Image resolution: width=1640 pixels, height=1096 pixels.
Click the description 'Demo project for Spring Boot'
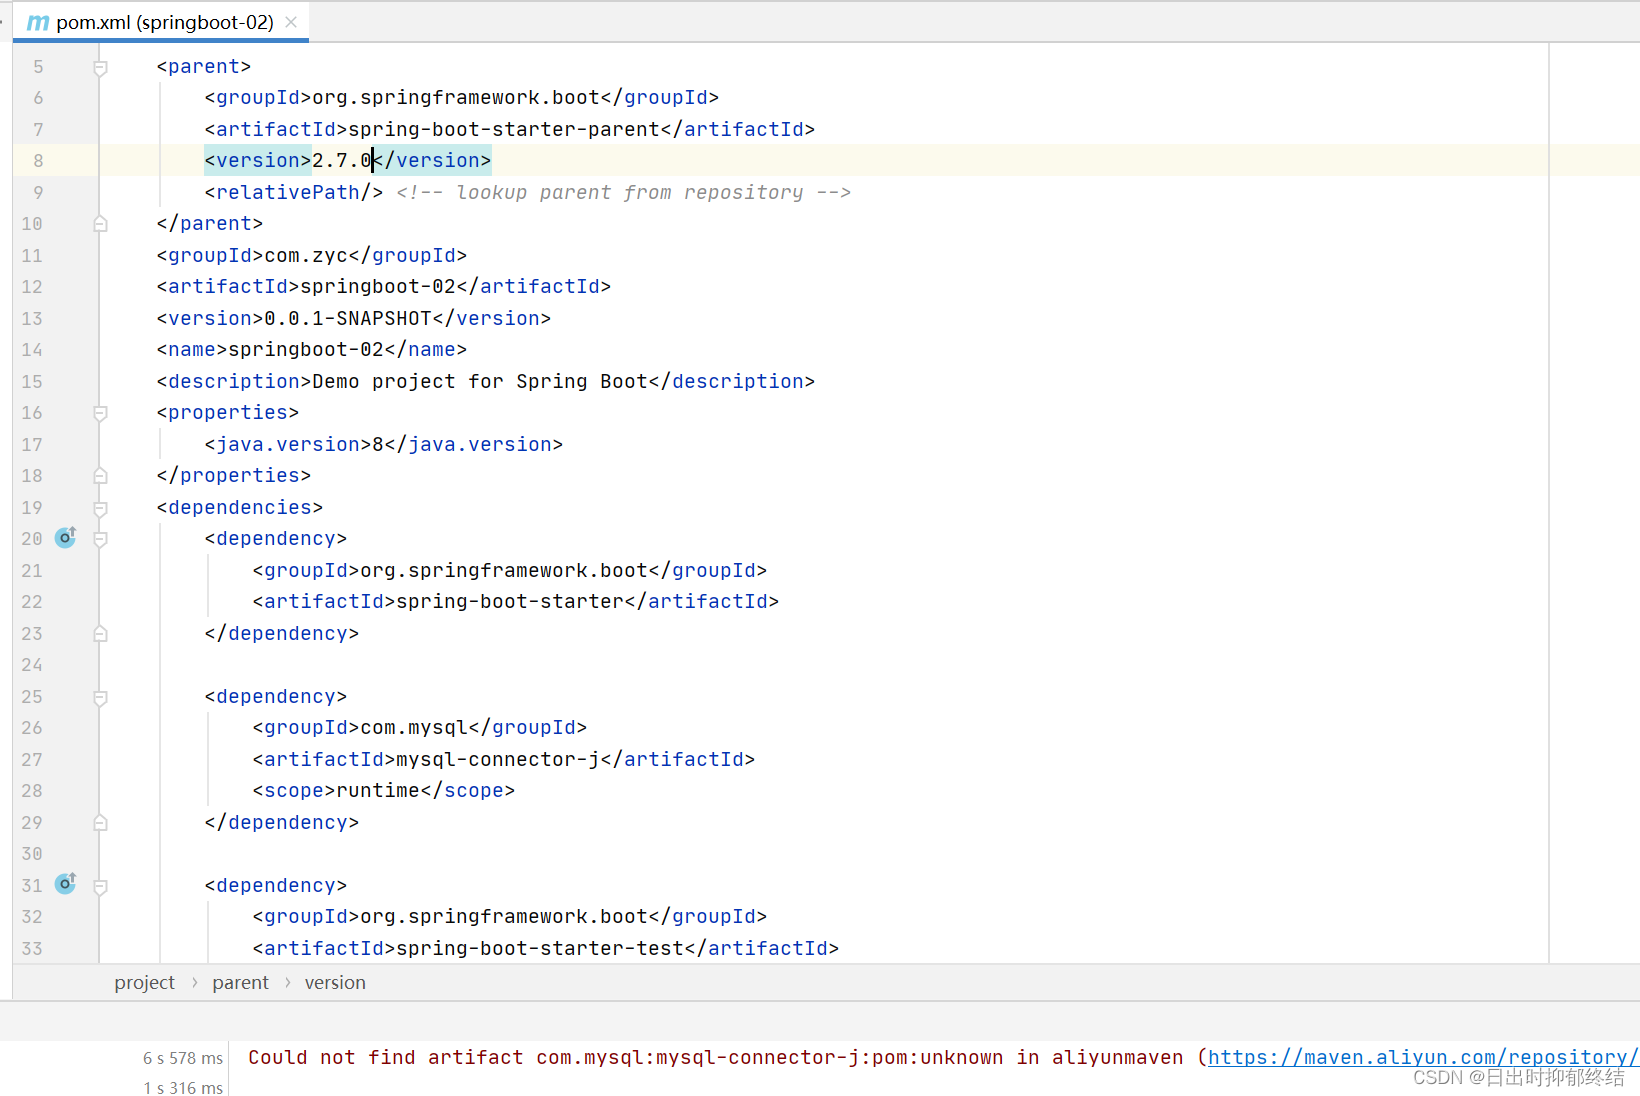tap(480, 381)
